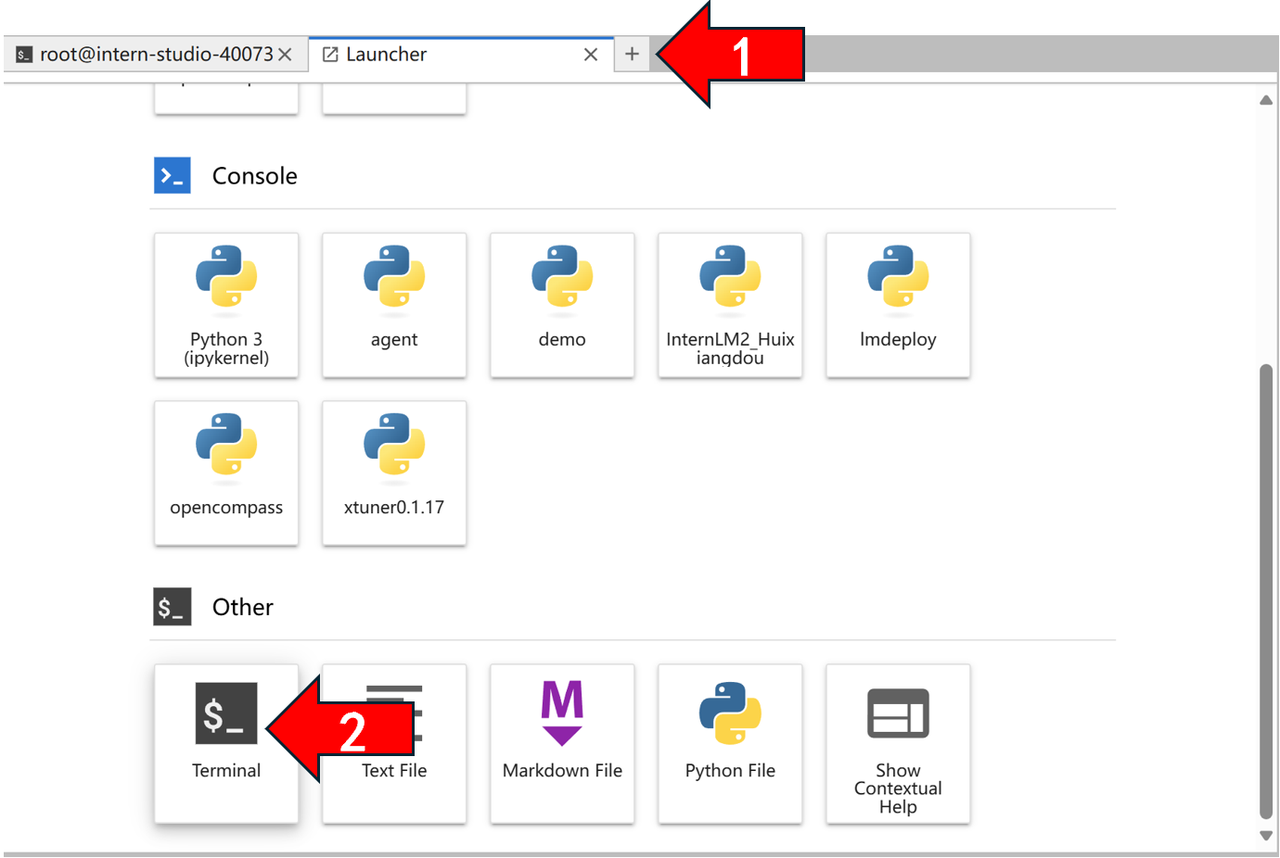The width and height of the screenshot is (1280, 858).
Task: Click the Console section heading text
Action: (255, 176)
